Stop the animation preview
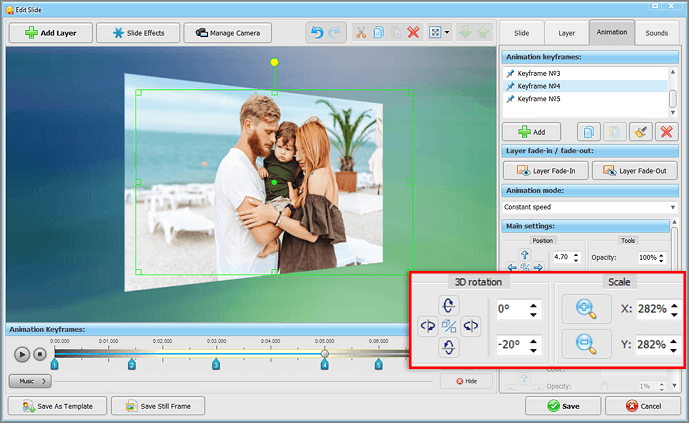The width and height of the screenshot is (689, 423). point(40,354)
